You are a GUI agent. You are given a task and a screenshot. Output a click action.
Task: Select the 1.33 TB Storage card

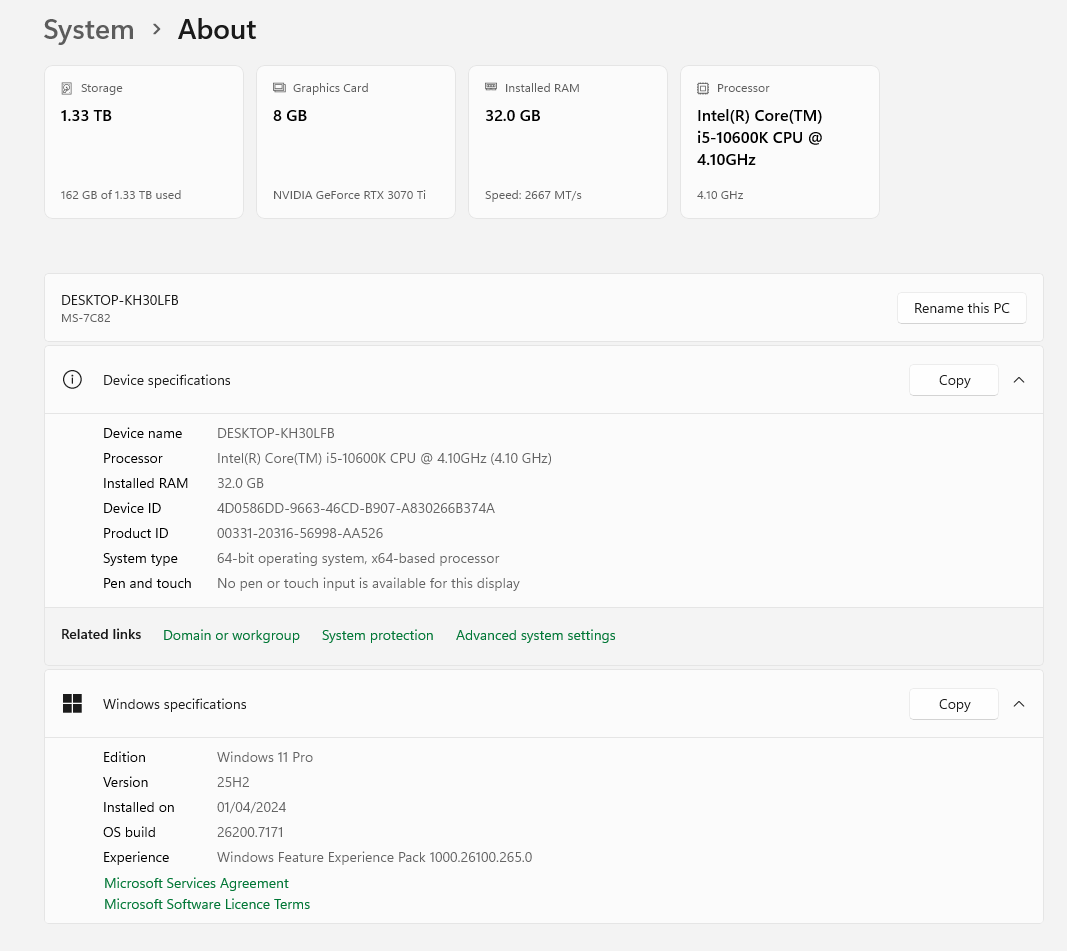144,142
